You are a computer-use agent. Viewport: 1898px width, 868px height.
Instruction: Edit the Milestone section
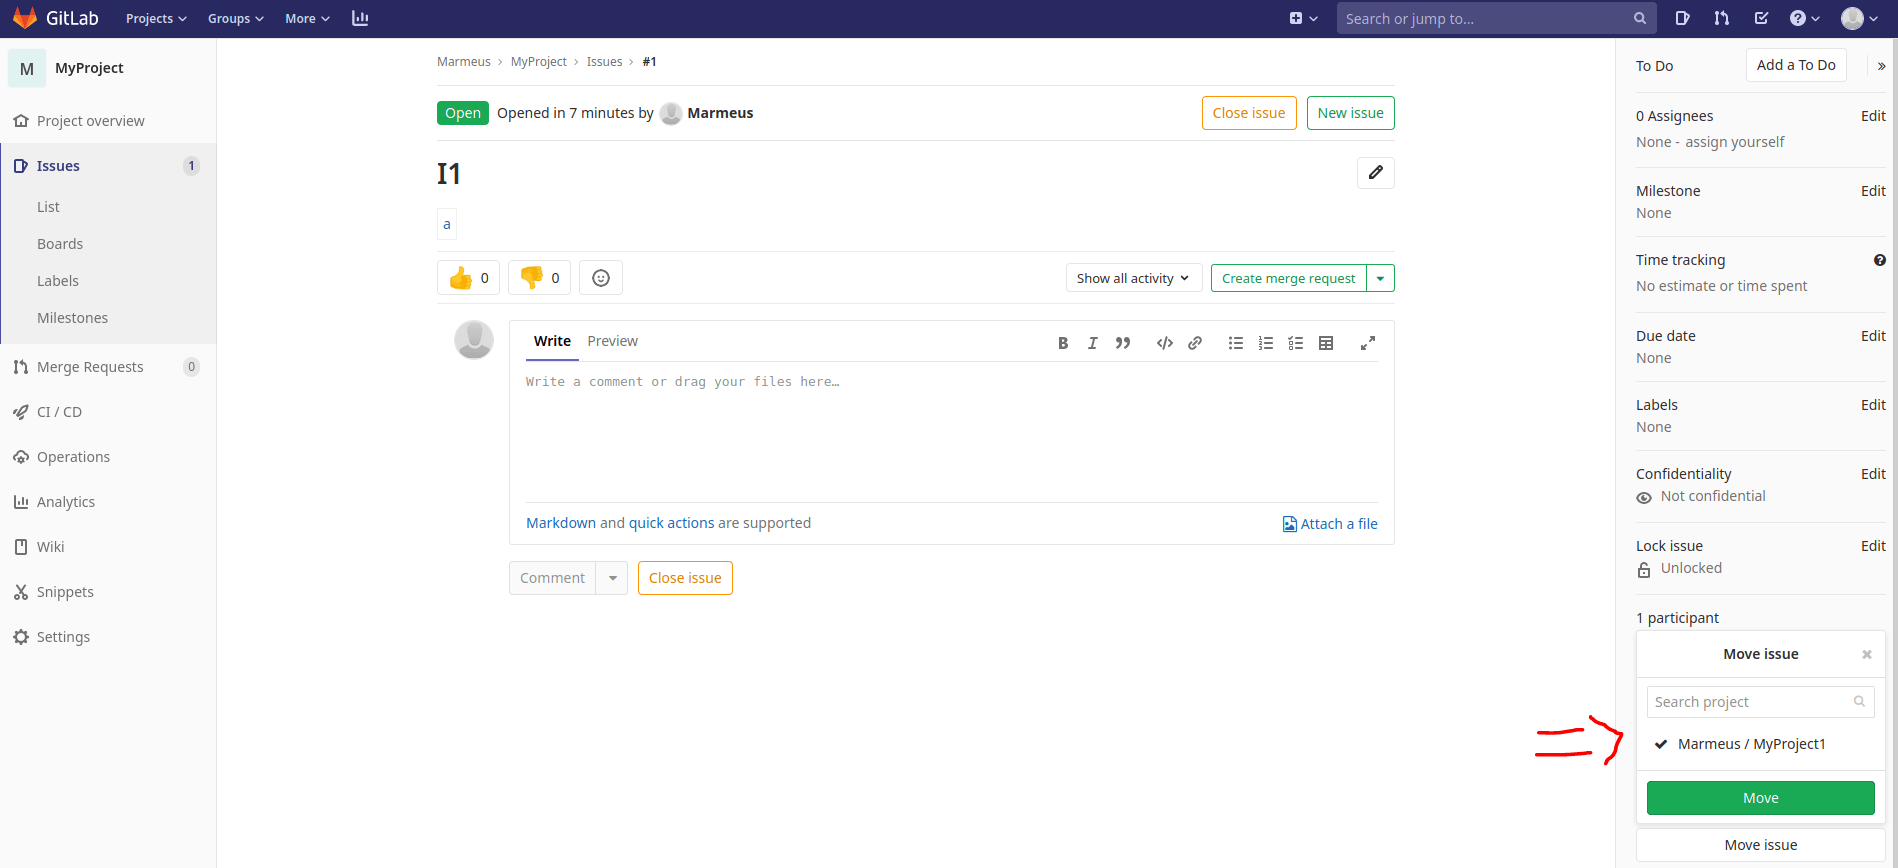(x=1873, y=191)
